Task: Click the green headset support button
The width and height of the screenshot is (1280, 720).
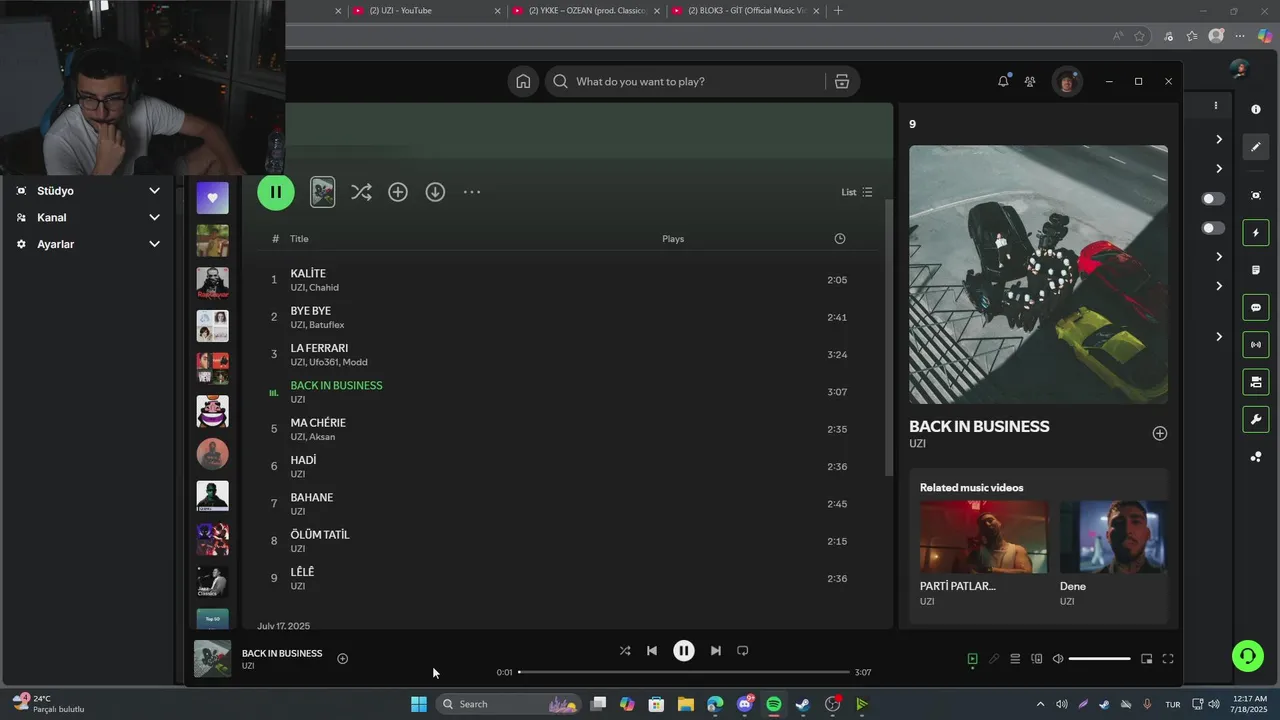Action: point(1248,656)
